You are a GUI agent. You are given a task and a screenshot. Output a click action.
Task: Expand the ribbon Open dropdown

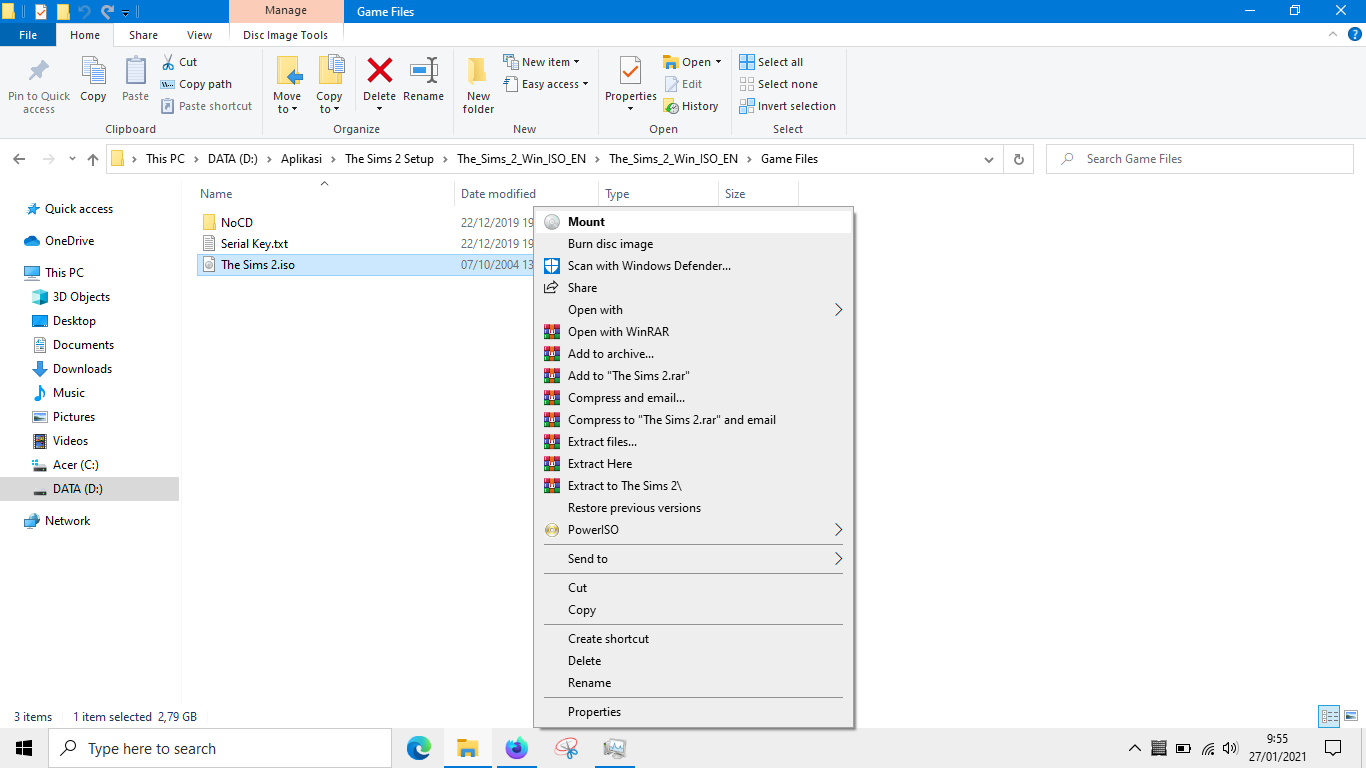pos(718,62)
